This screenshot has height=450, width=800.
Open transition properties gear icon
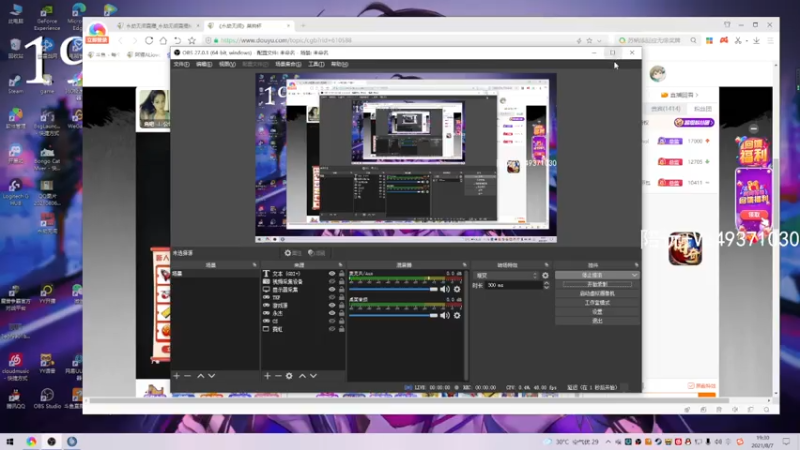coord(545,276)
